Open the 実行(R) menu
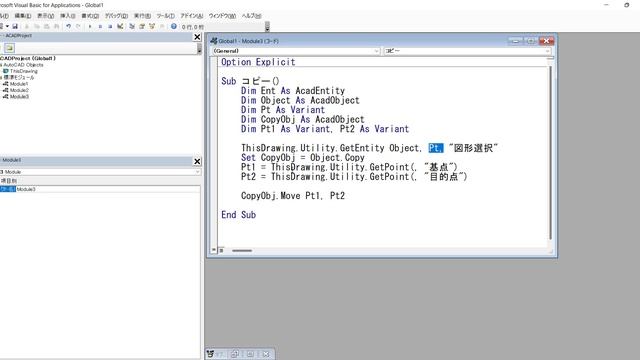The height and width of the screenshot is (360, 640). (142, 16)
